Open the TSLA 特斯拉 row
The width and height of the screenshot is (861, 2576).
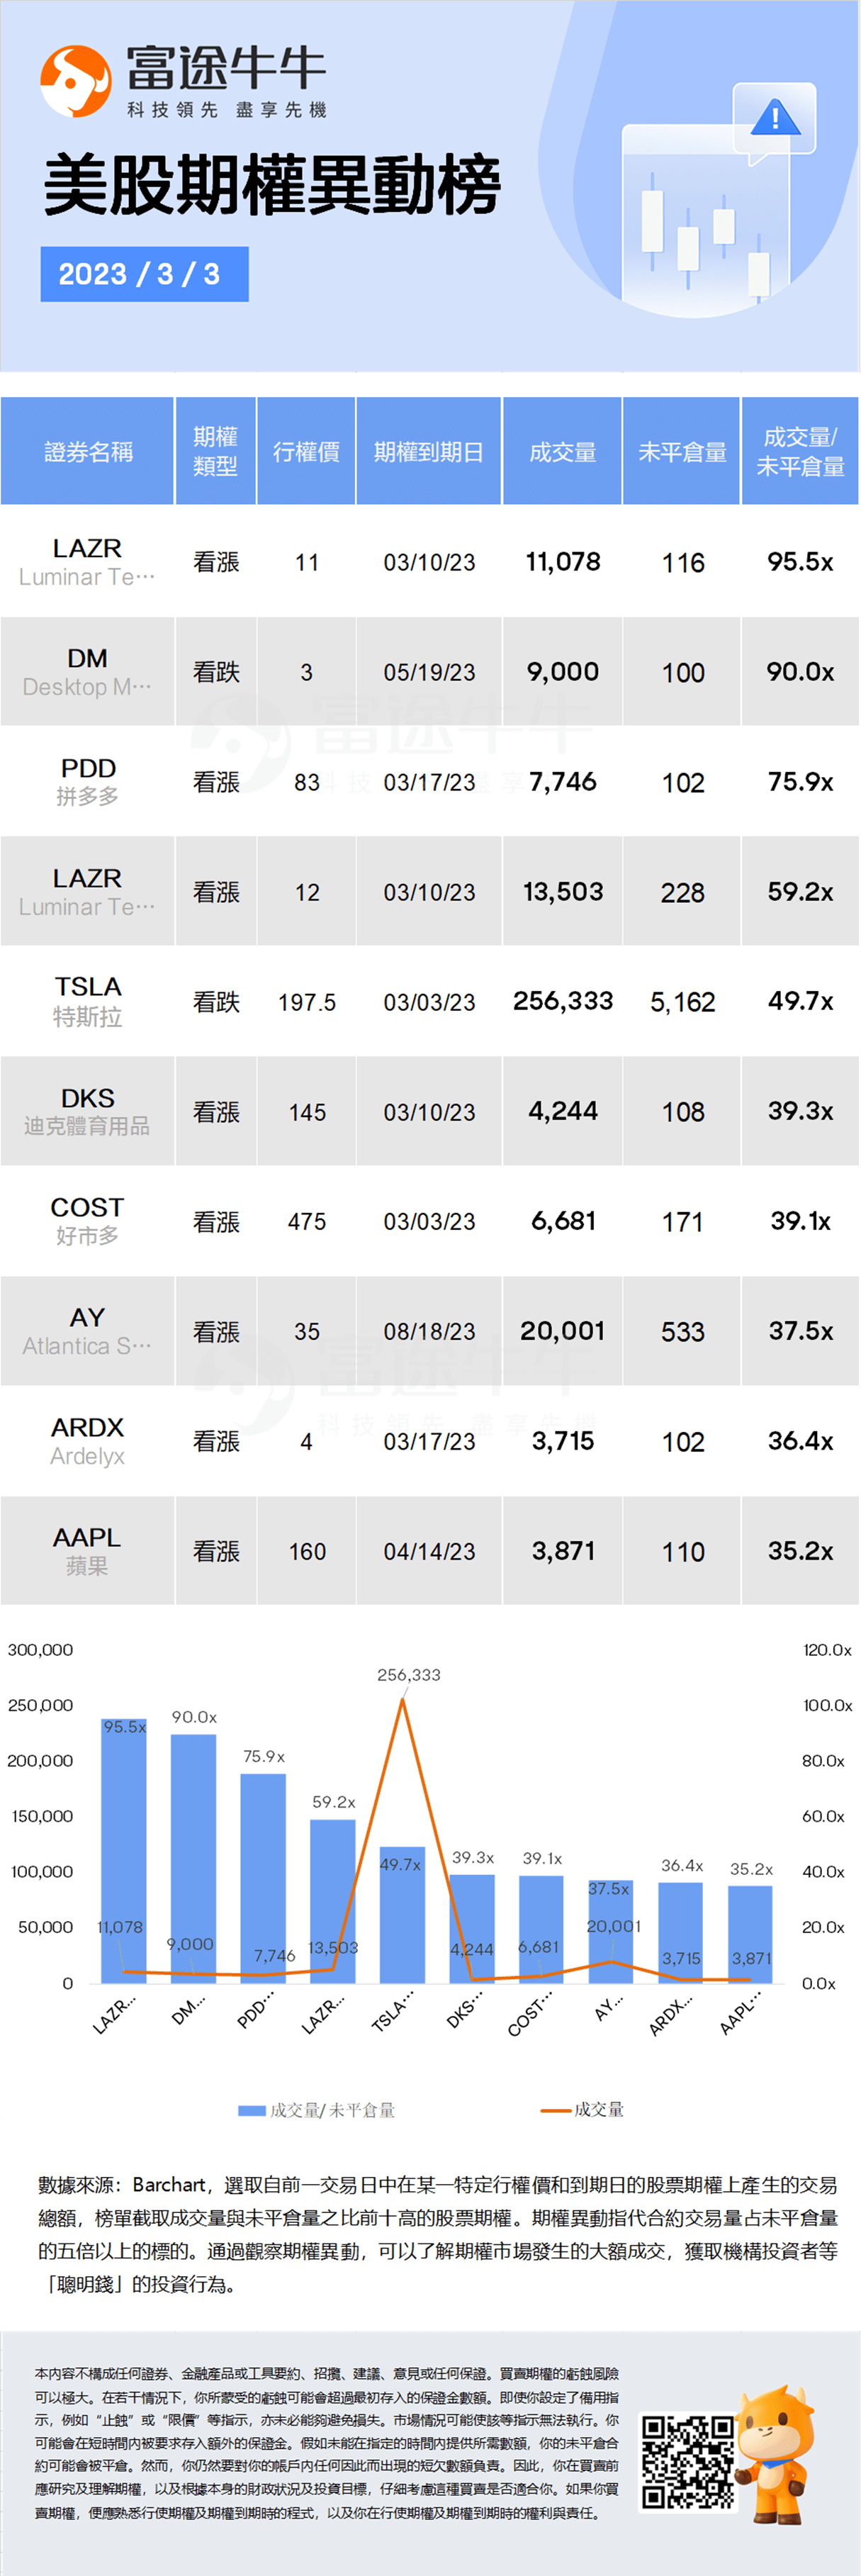(430, 1001)
